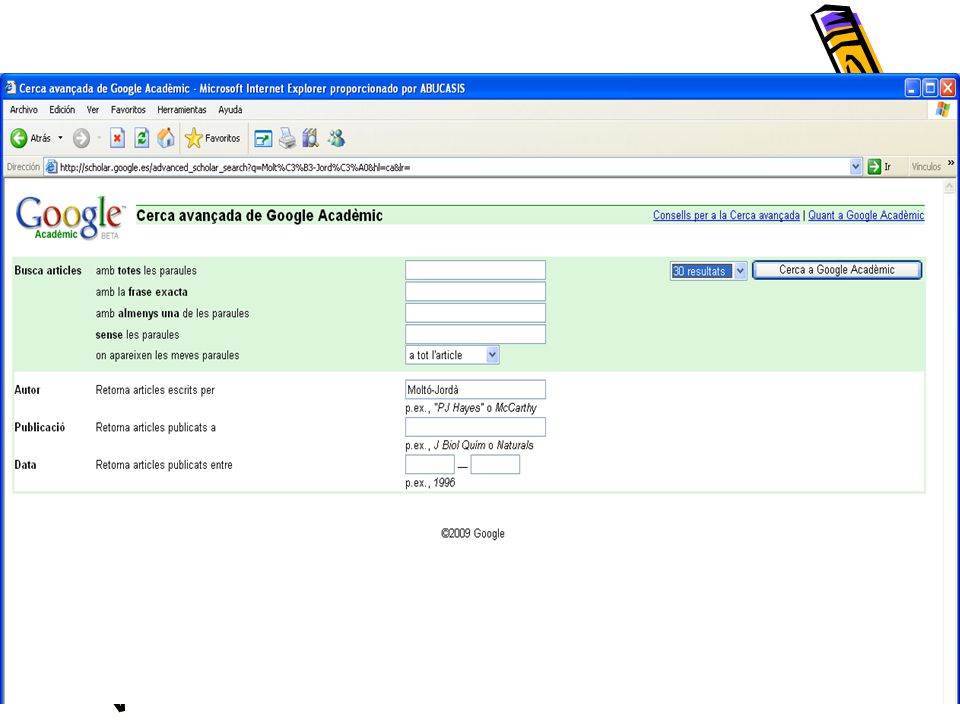Click the vertical scrollbar up arrow
This screenshot has height=720, width=960.
[950, 187]
